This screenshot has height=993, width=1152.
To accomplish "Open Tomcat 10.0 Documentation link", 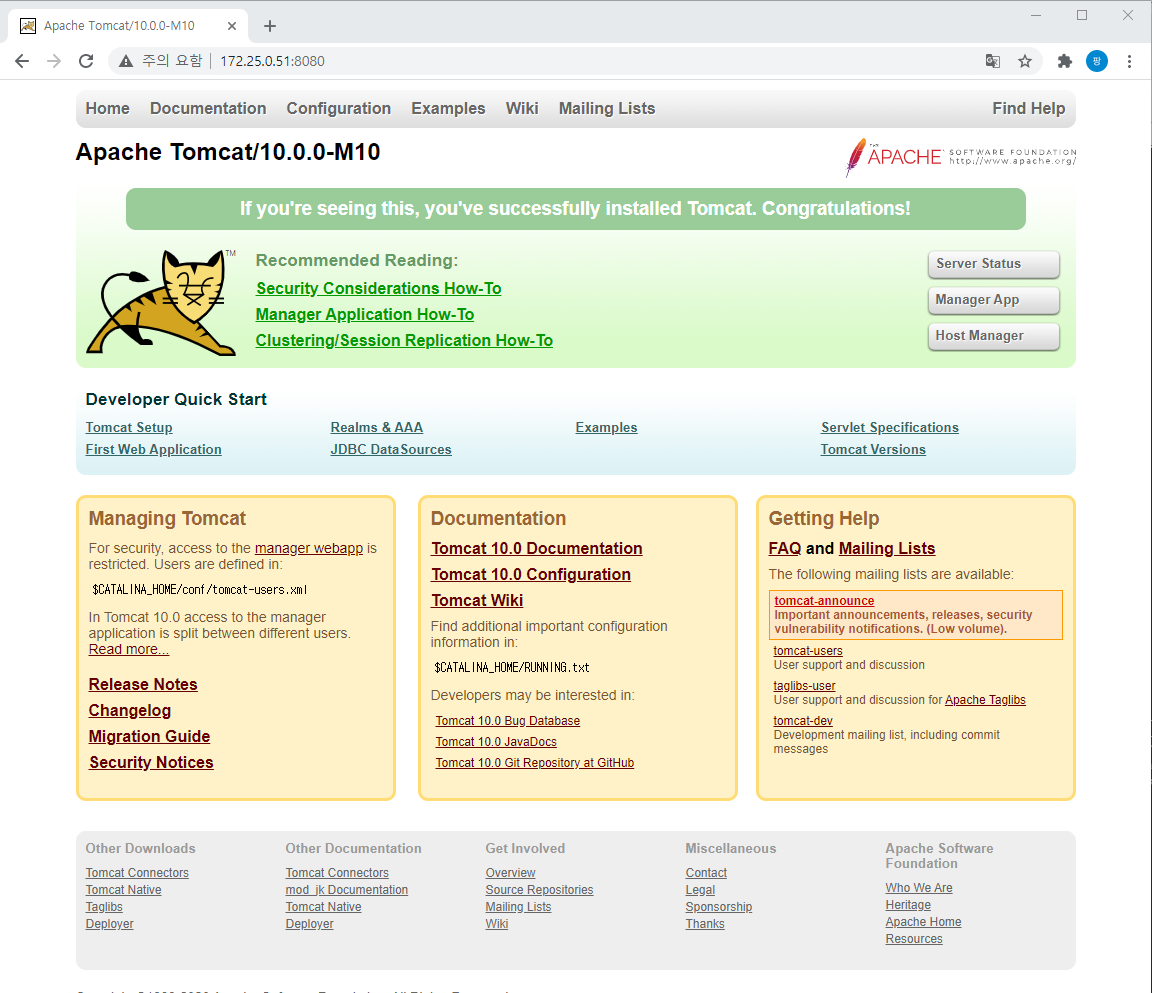I will (x=536, y=549).
